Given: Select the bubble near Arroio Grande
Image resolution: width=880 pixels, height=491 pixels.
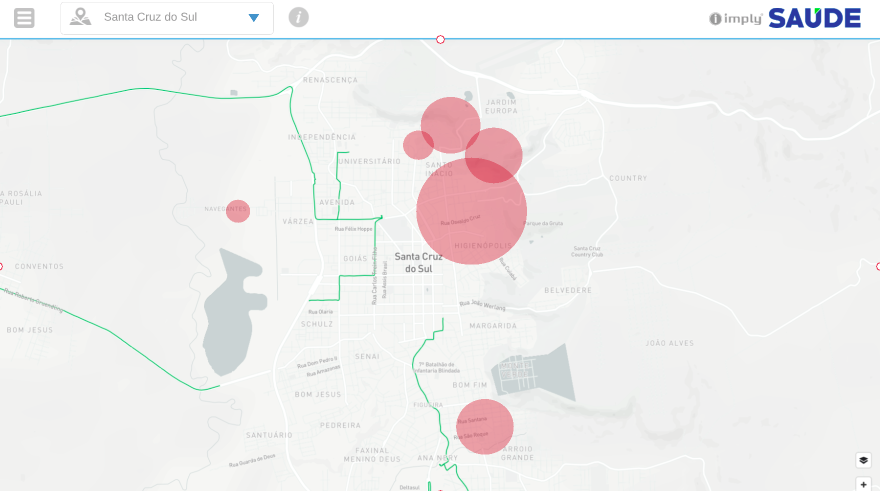Looking at the screenshot, I should [x=485, y=427].
